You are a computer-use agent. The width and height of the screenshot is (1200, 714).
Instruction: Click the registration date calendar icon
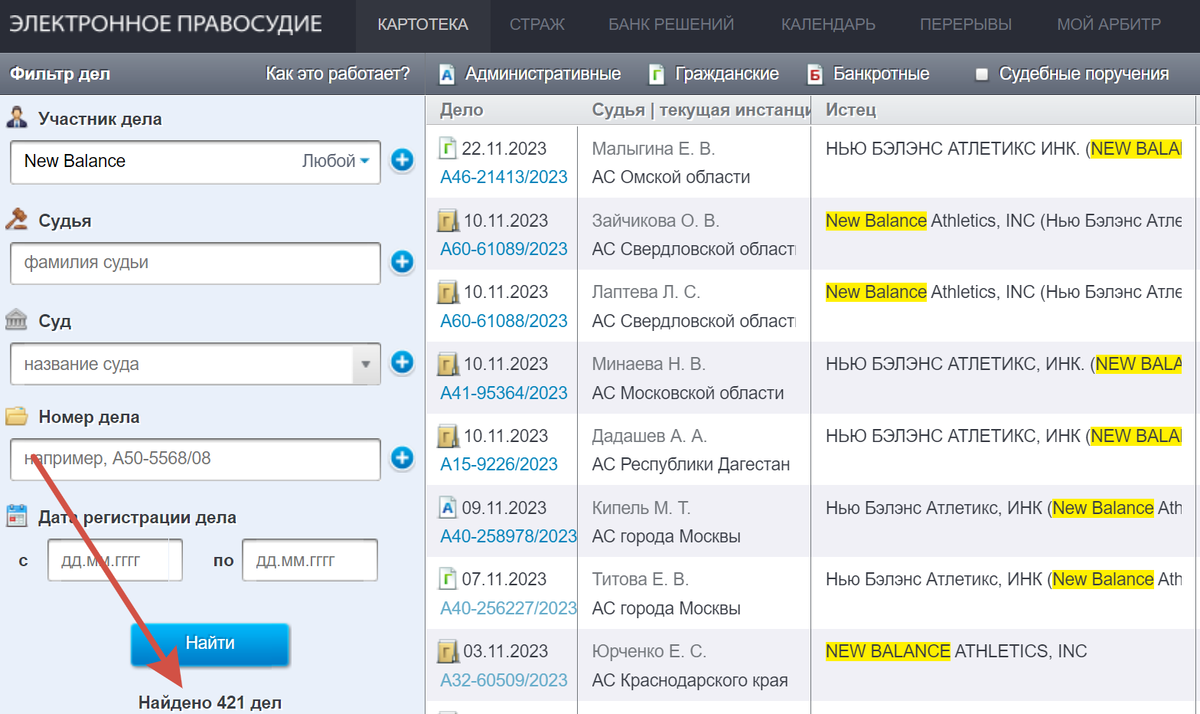pyautogui.click(x=16, y=517)
